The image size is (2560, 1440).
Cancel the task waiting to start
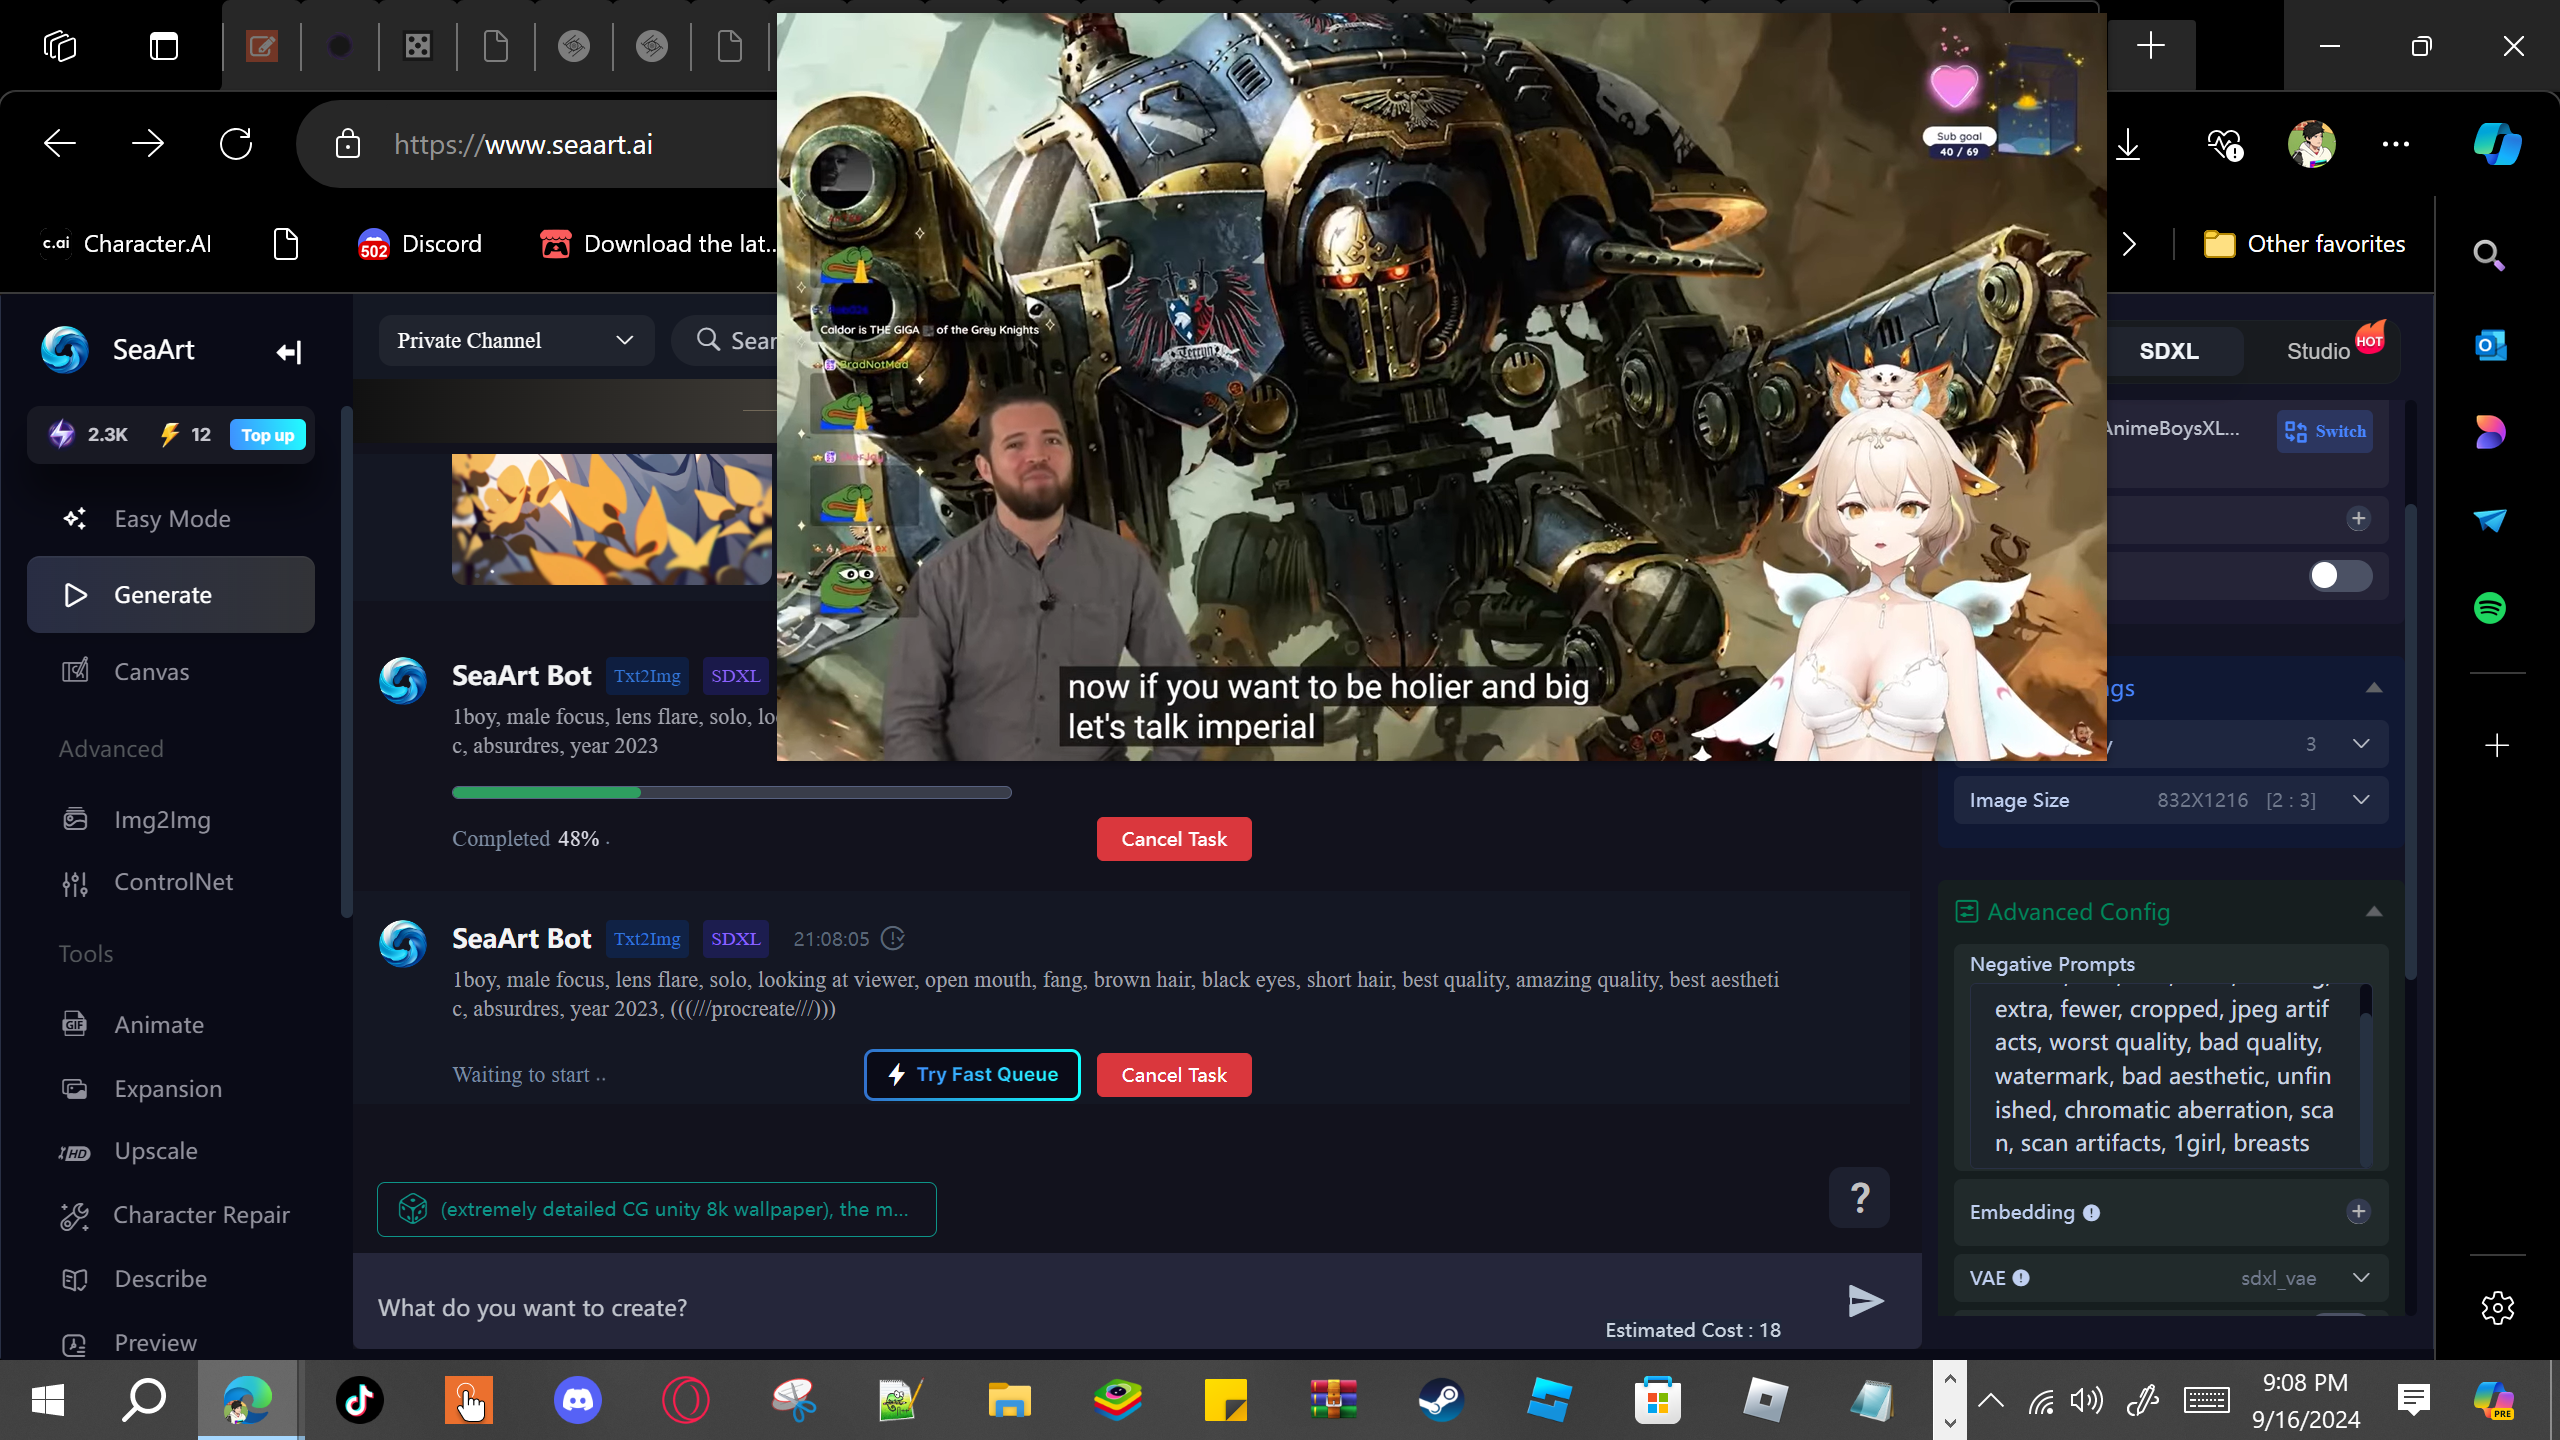[x=1174, y=1075]
